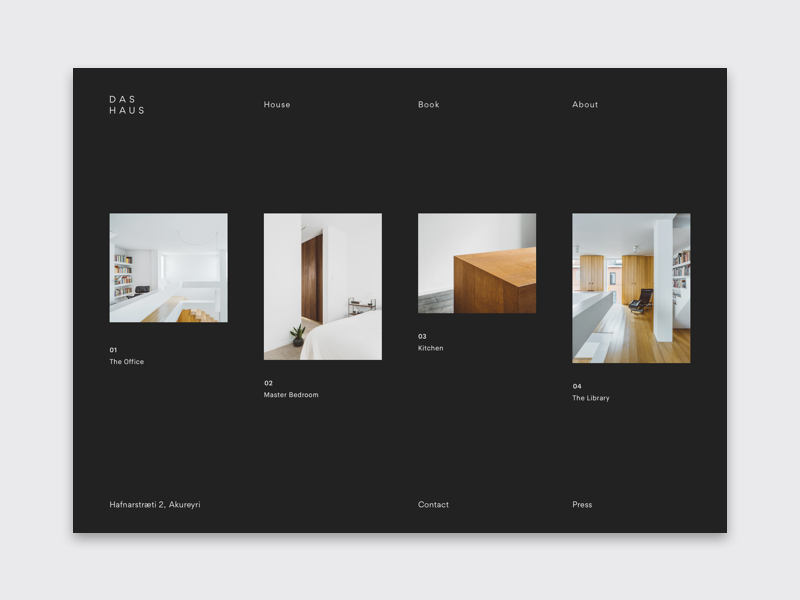The height and width of the screenshot is (600, 800).
Task: Open the Contact footer link
Action: (433, 505)
